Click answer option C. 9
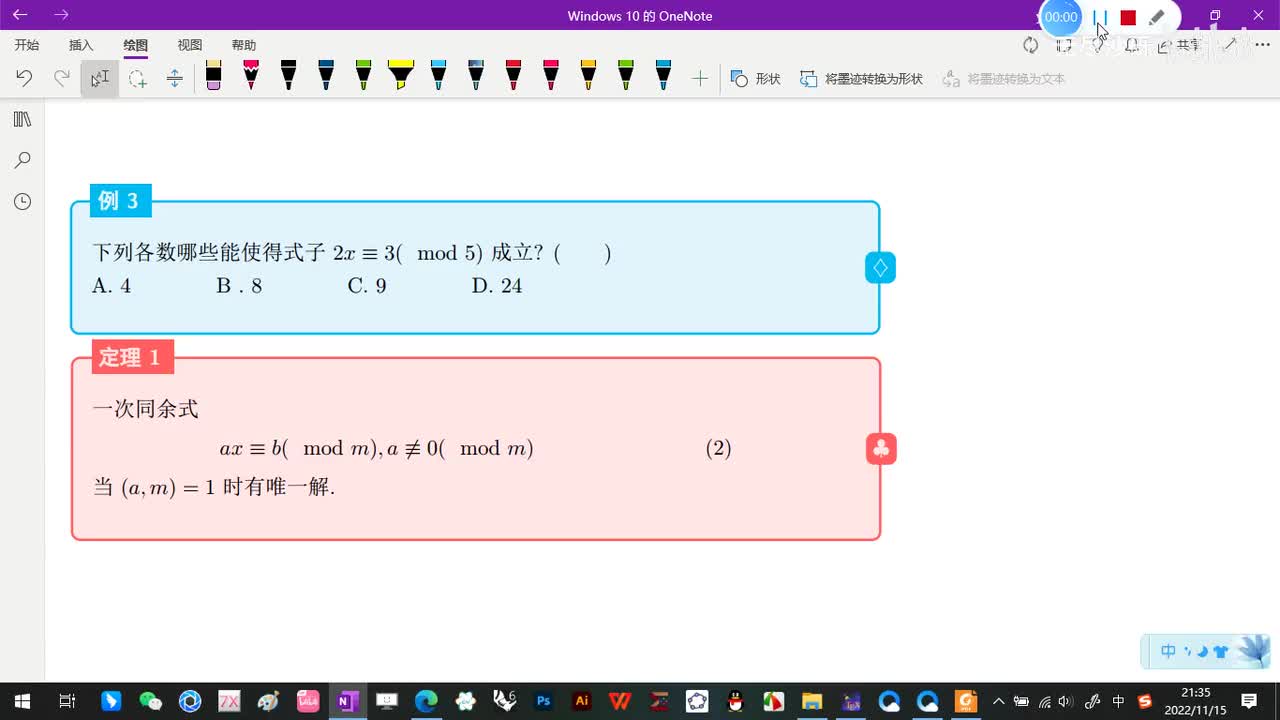1280x720 pixels. pyautogui.click(x=367, y=286)
